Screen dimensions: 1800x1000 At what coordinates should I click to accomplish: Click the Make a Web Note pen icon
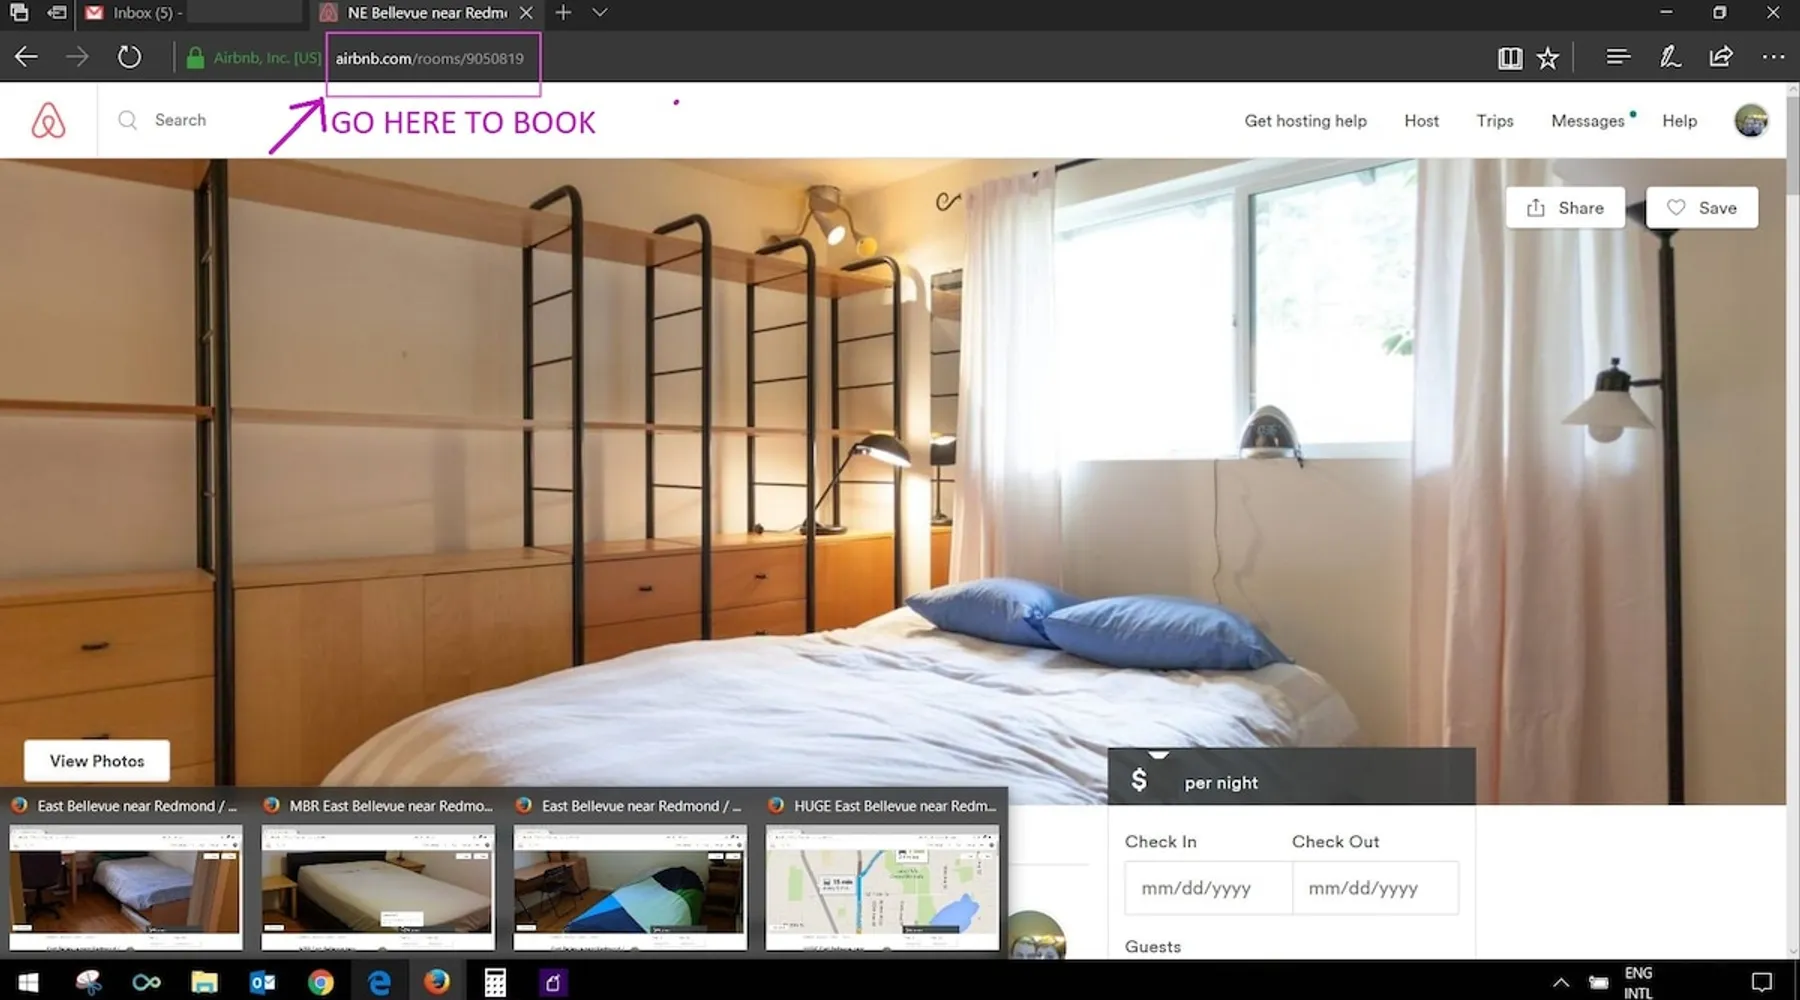pyautogui.click(x=1669, y=57)
